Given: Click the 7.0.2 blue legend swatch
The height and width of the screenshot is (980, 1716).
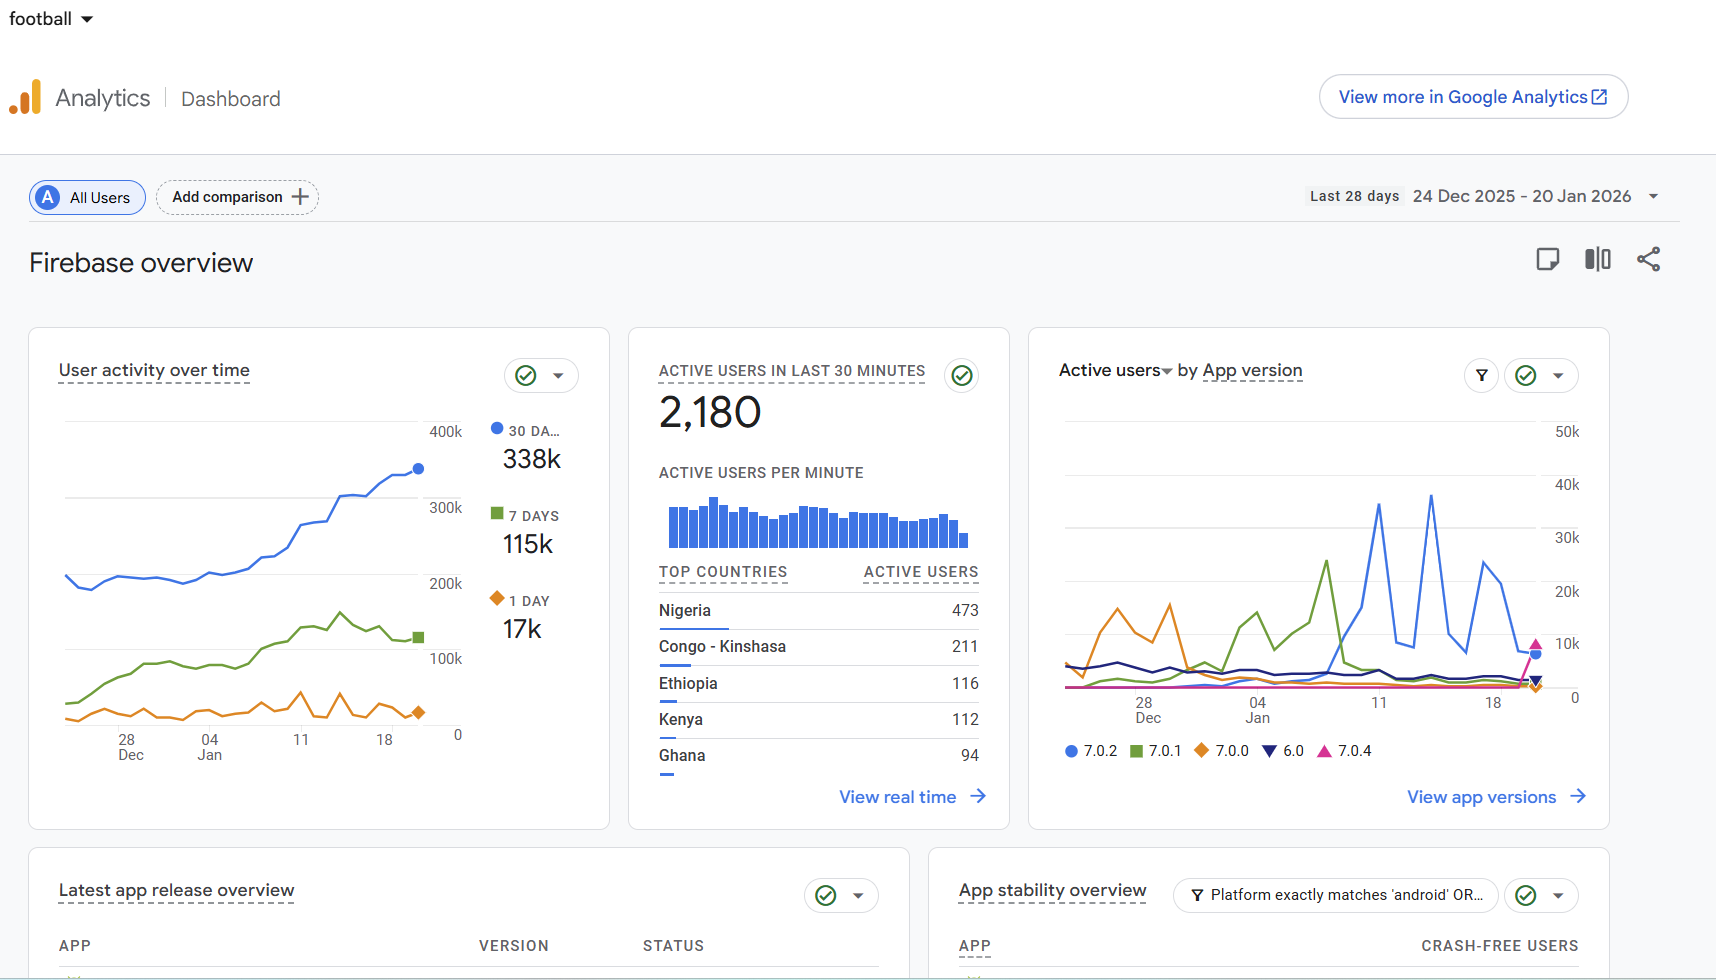Looking at the screenshot, I should pos(1071,751).
